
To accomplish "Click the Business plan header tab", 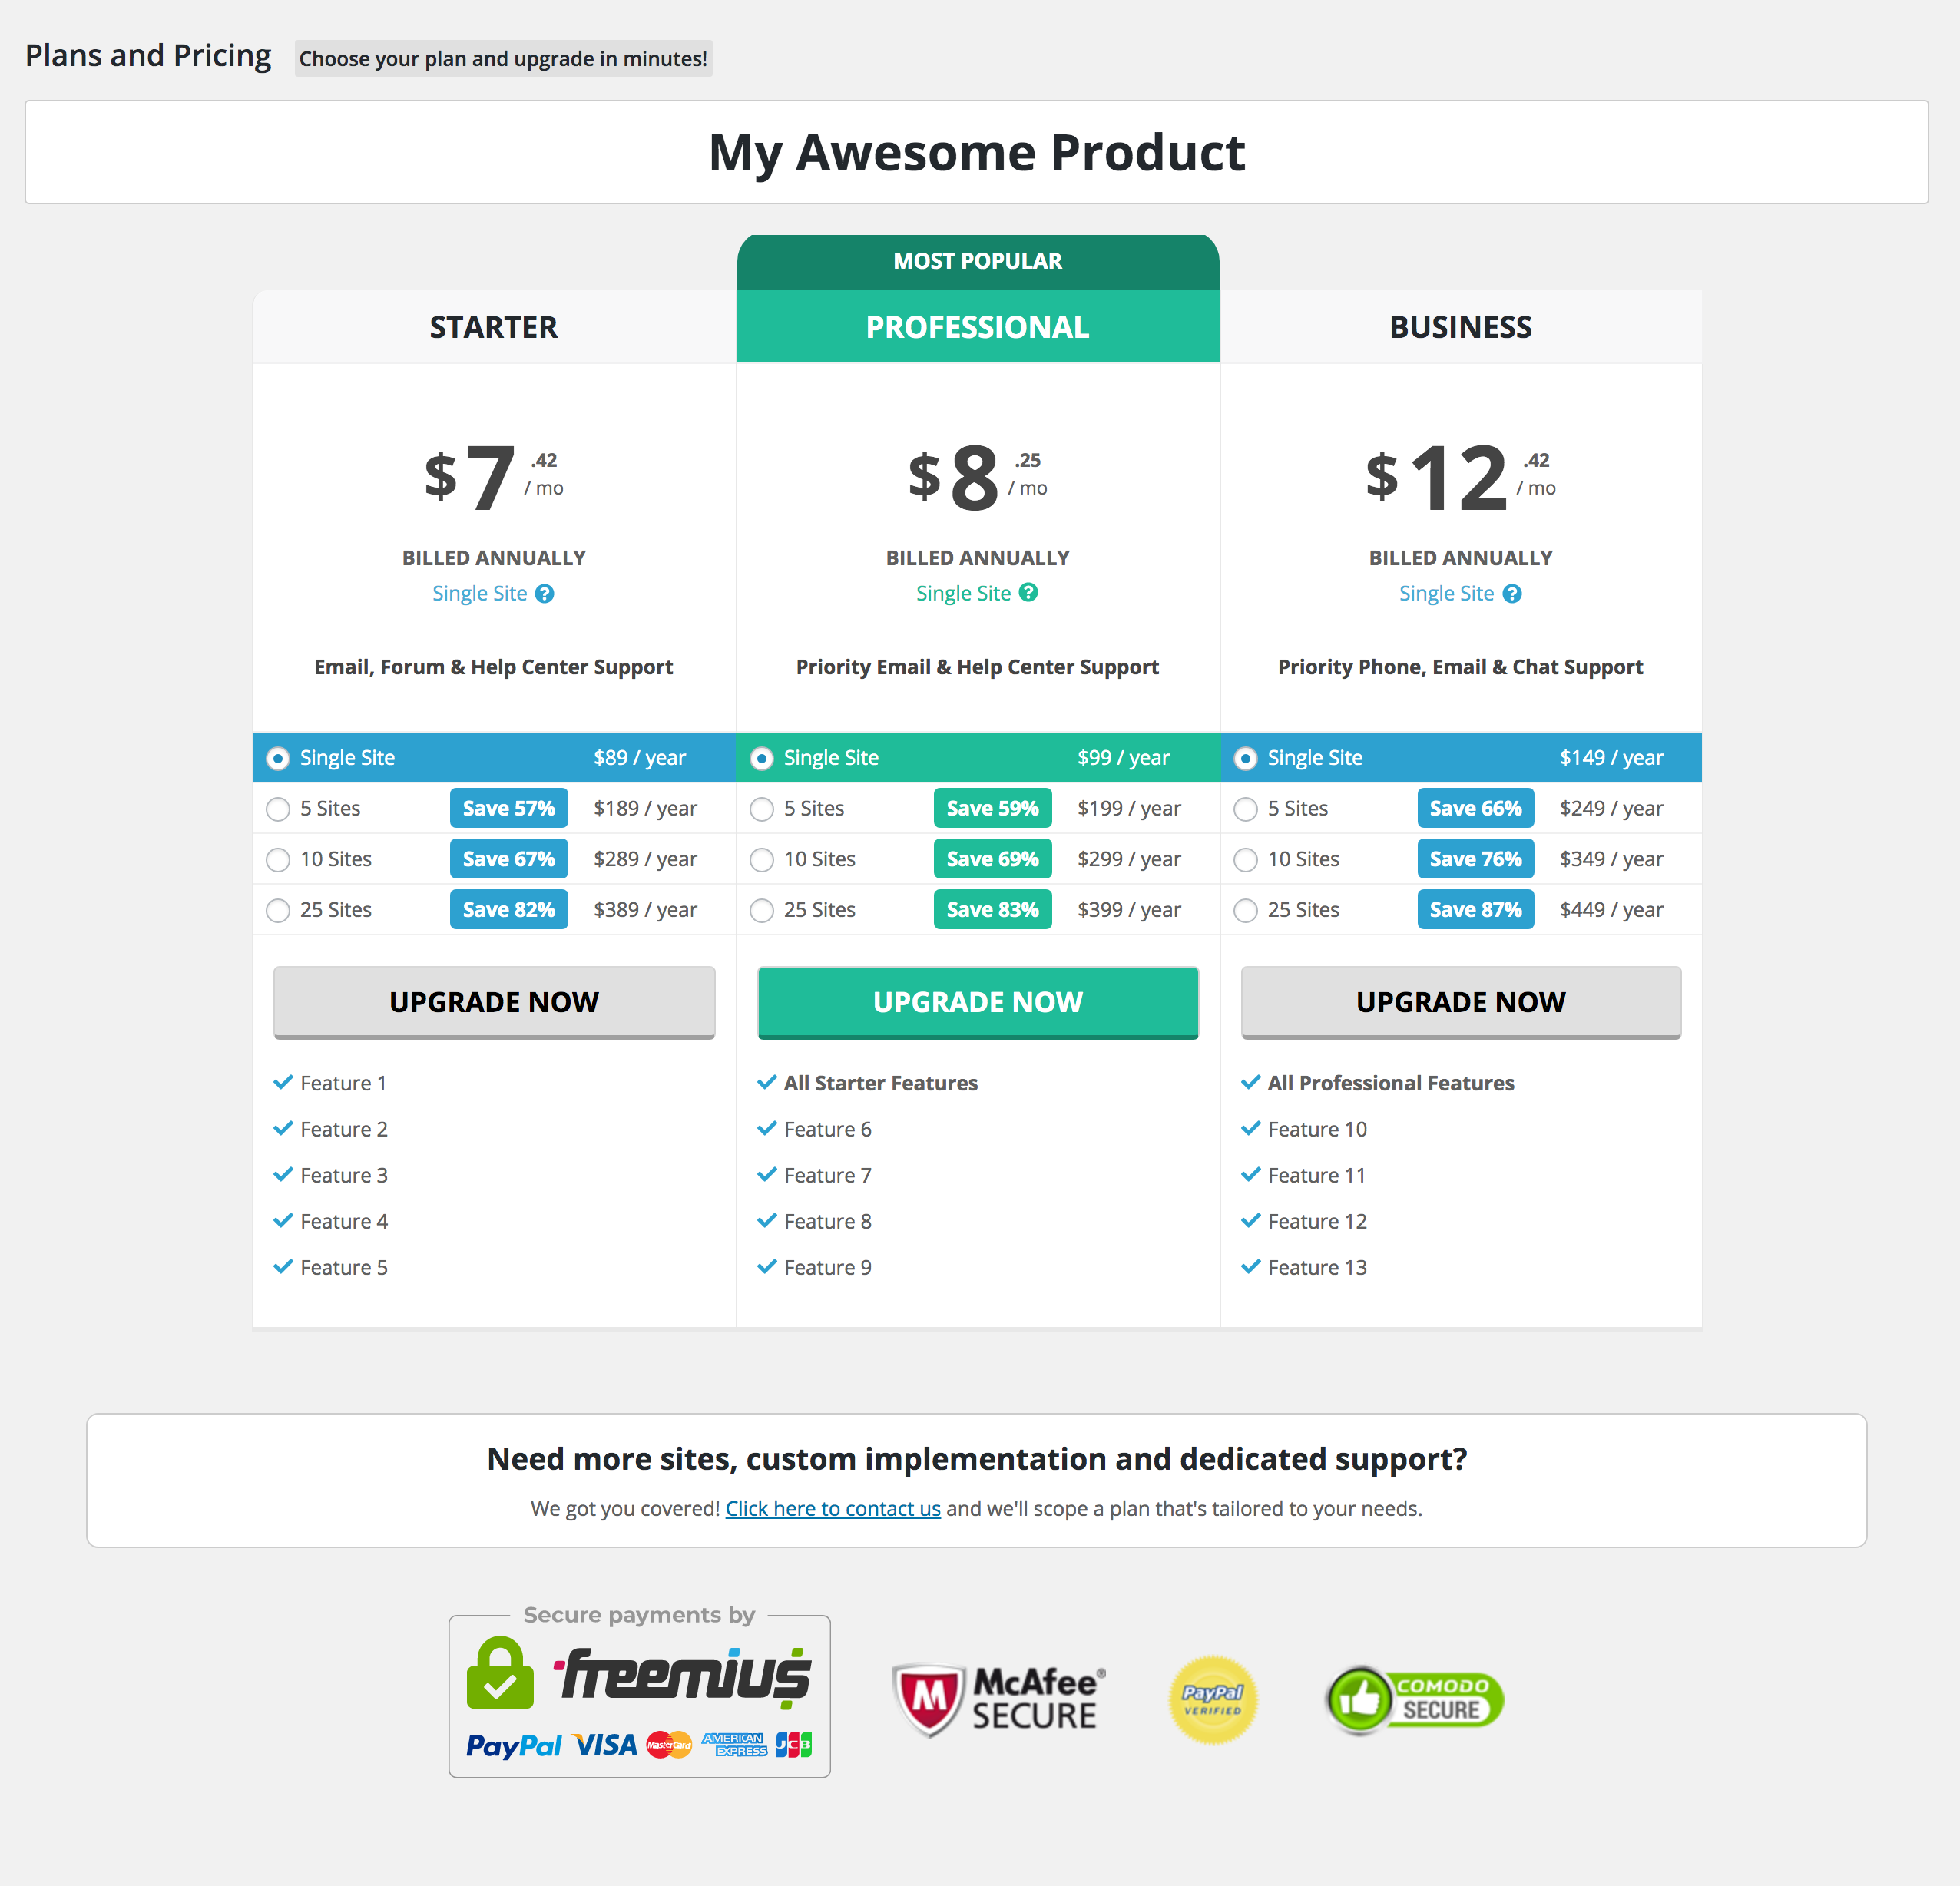I will point(1460,327).
